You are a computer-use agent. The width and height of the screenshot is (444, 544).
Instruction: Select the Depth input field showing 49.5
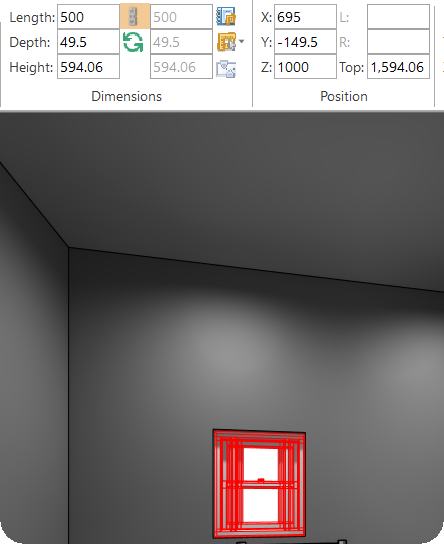(88, 42)
